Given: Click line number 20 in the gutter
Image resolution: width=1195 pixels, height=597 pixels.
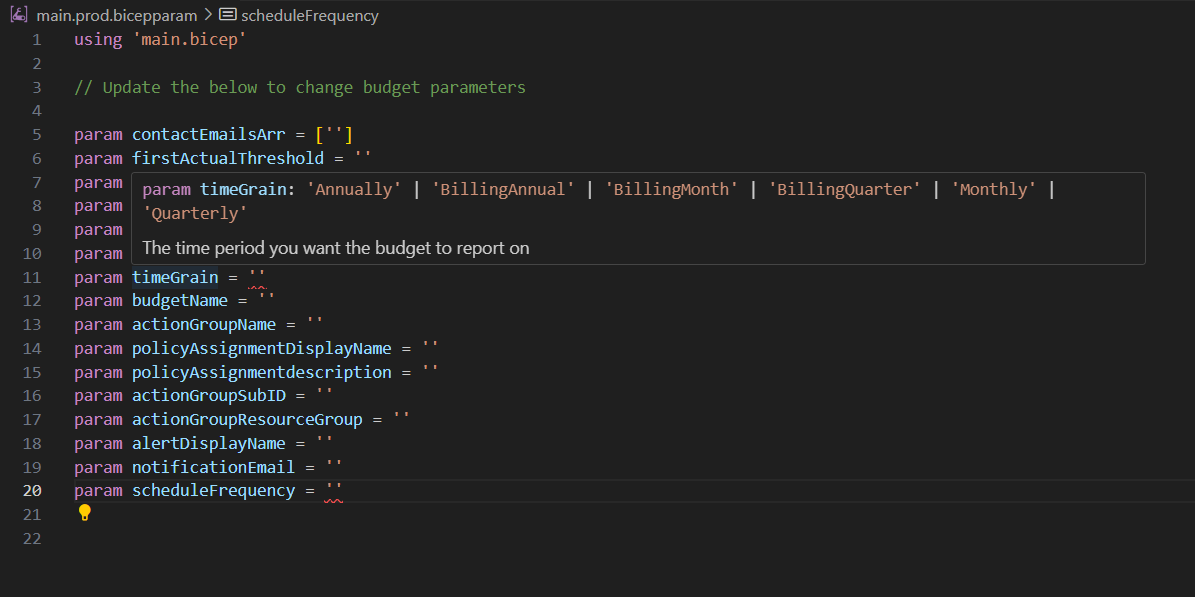Looking at the screenshot, I should [32, 490].
